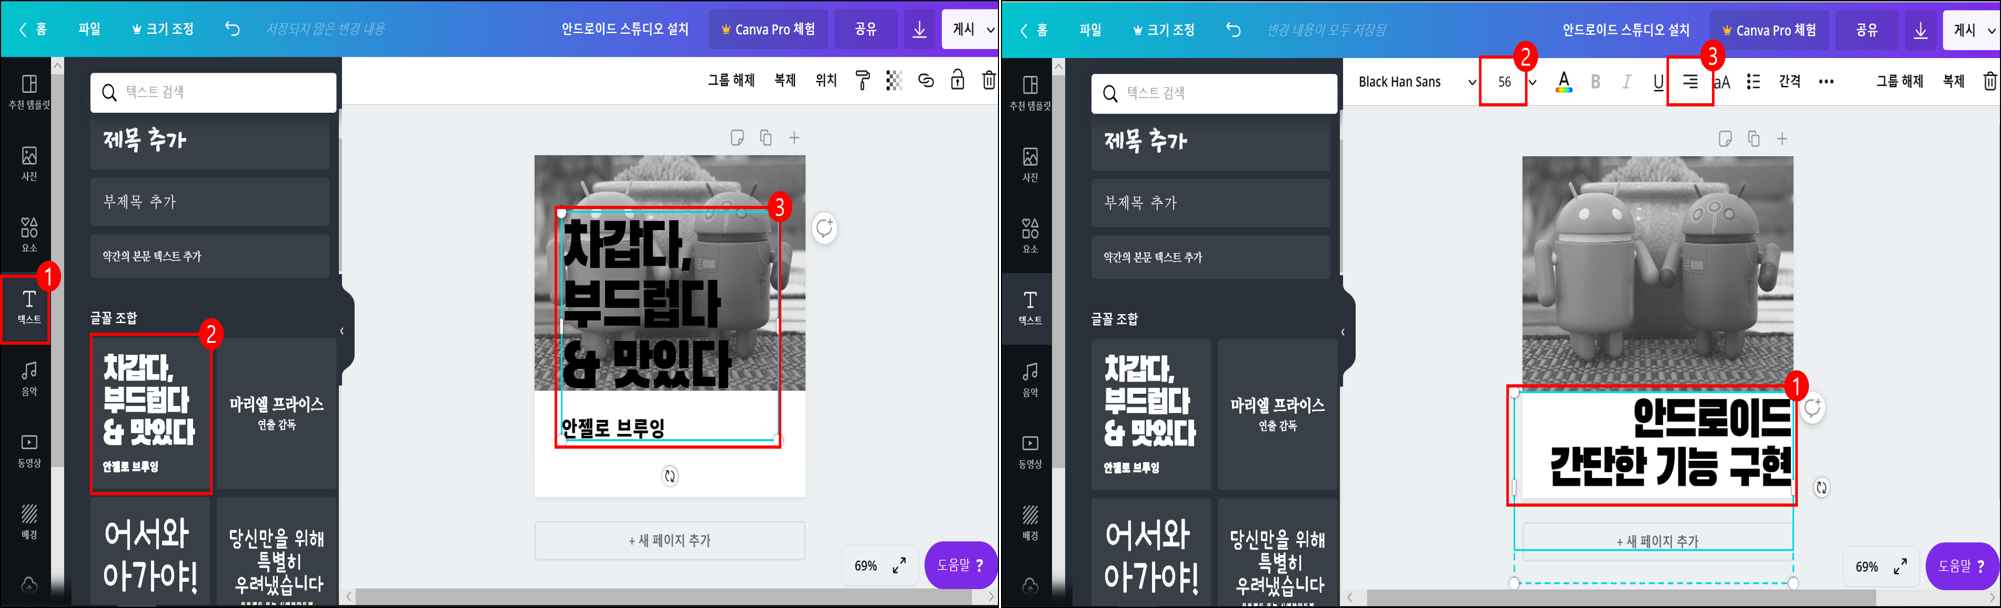This screenshot has width=2001, height=608.
Task: Click the fullscreen arrows icon in right screenshot
Action: pos(1900,566)
